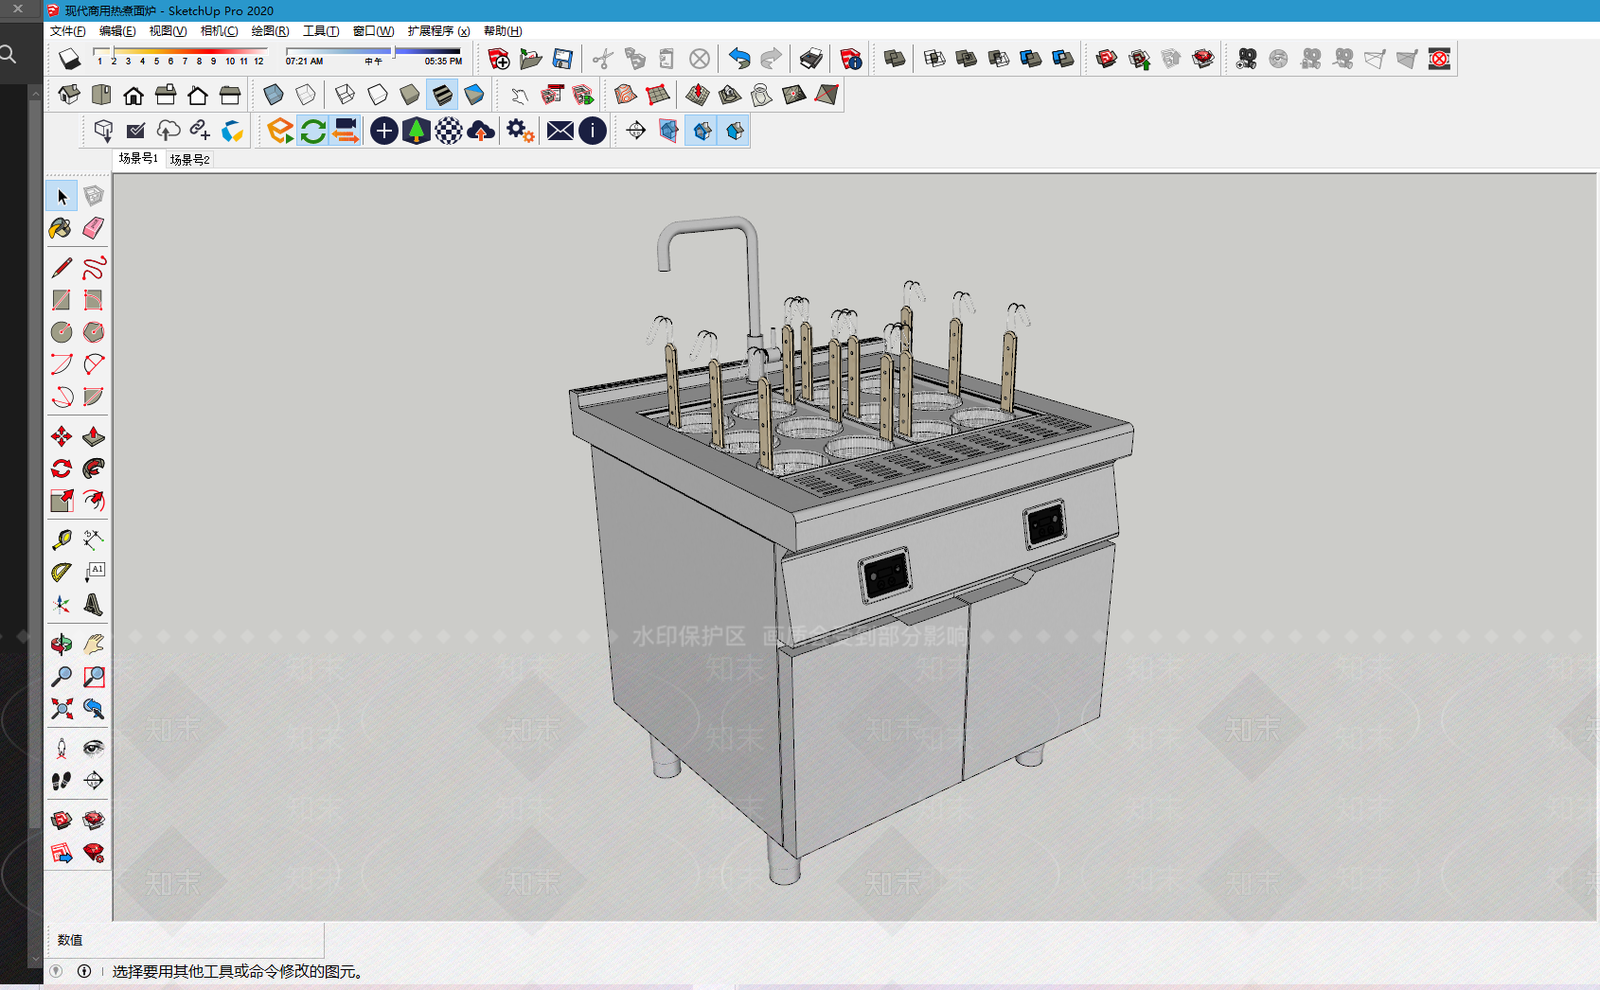Image resolution: width=1600 pixels, height=990 pixels.
Task: Enable wireframe face style
Action: [345, 95]
